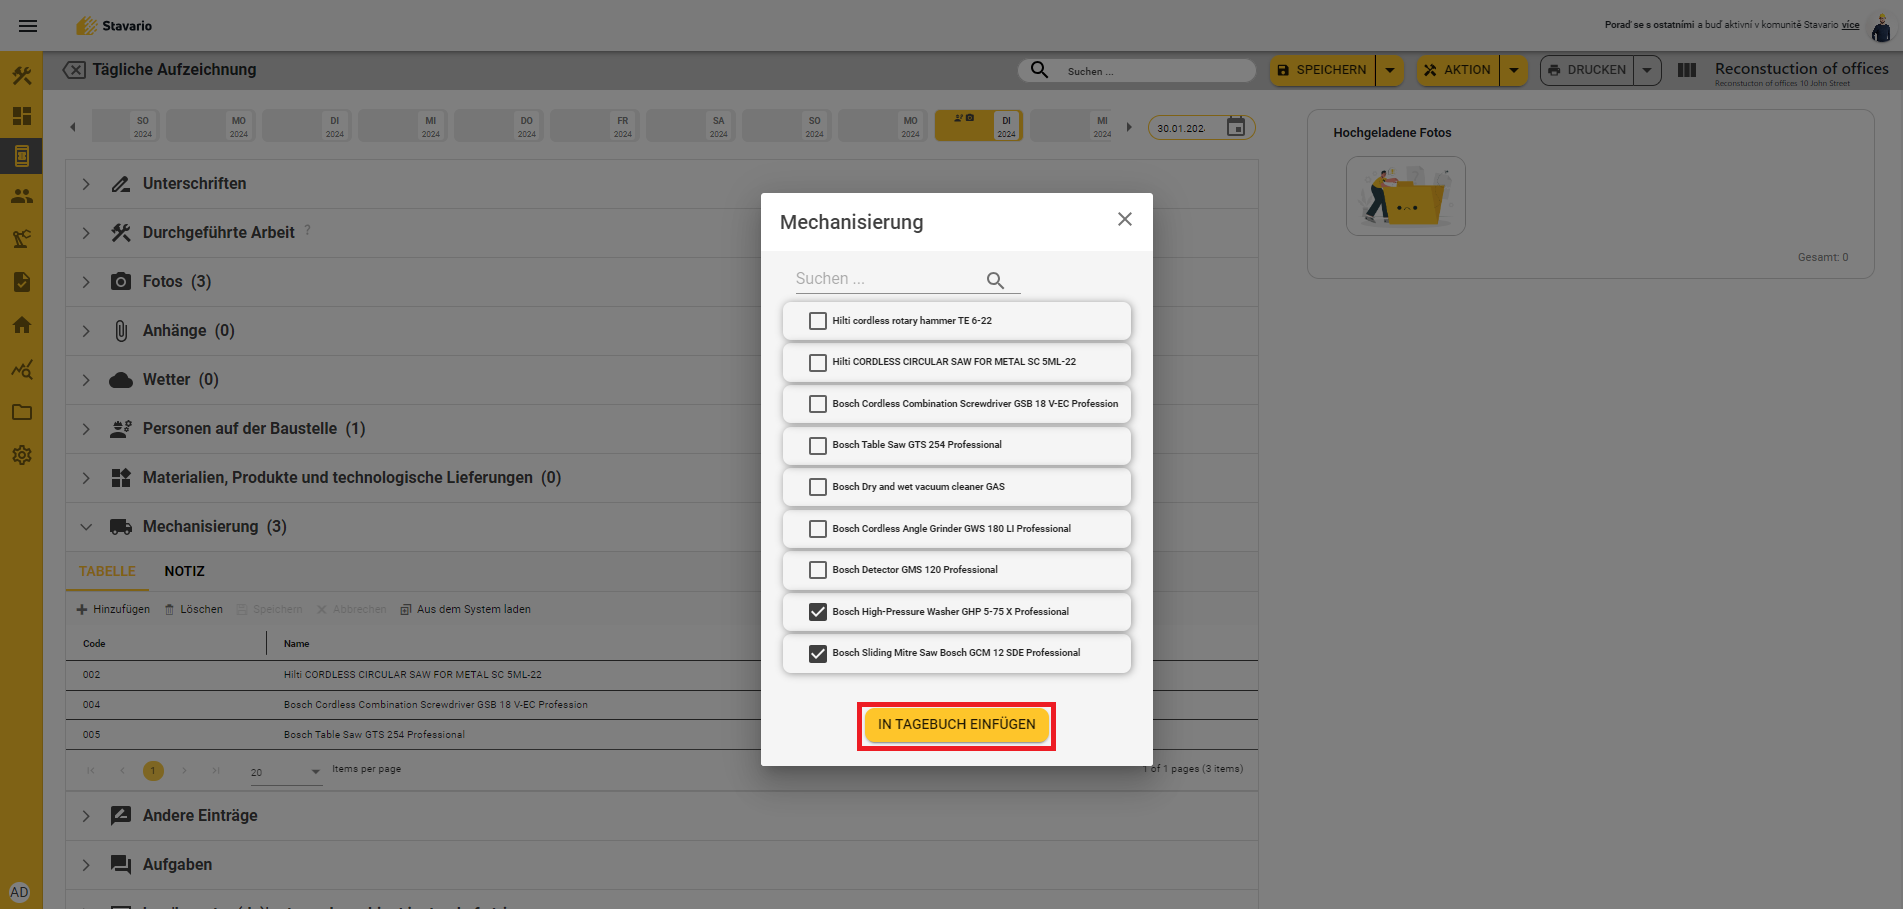Open the folder sidebar icon
The width and height of the screenshot is (1903, 909).
[x=21, y=412]
